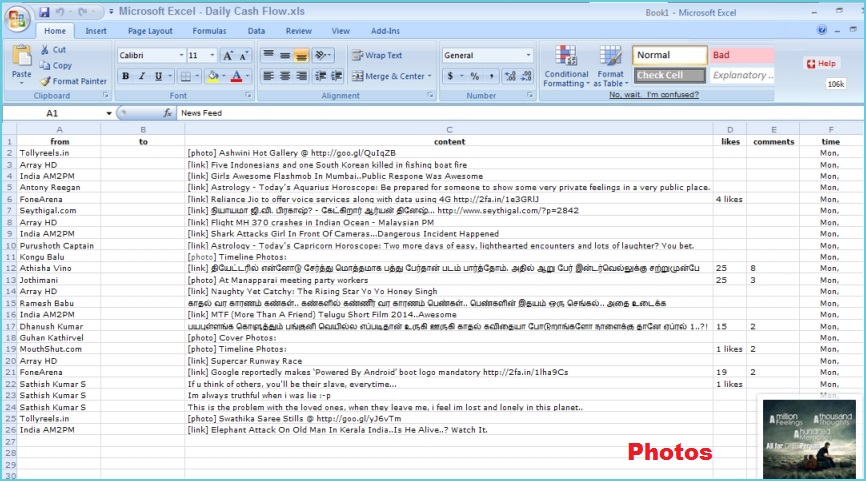Toggle Underline formatting
This screenshot has width=866, height=481.
[159, 76]
